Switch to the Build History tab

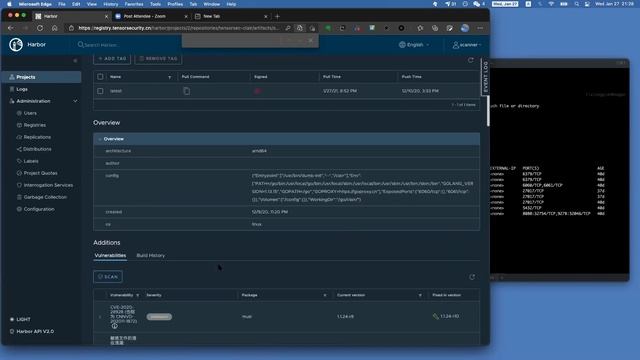click(151, 256)
